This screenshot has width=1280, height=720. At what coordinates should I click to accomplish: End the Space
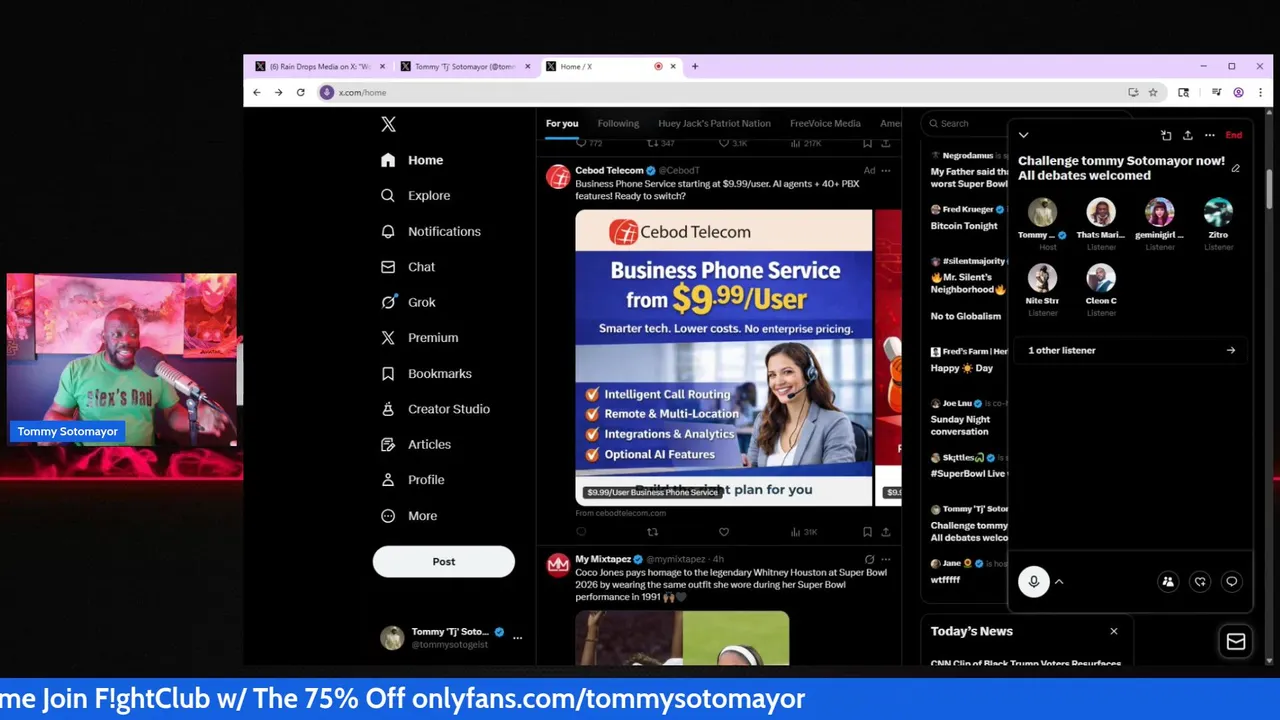[1234, 135]
